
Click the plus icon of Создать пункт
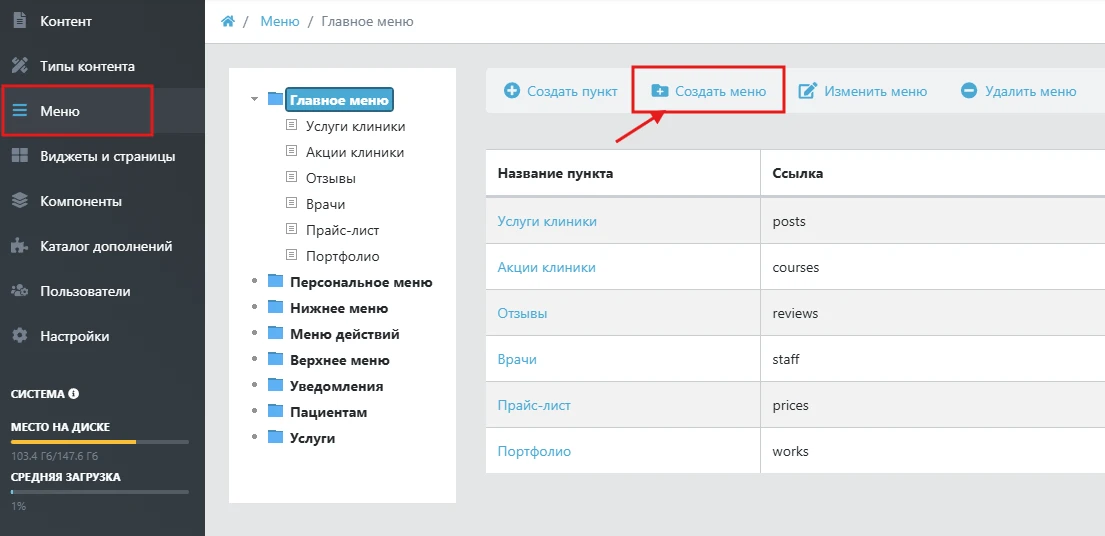point(512,91)
